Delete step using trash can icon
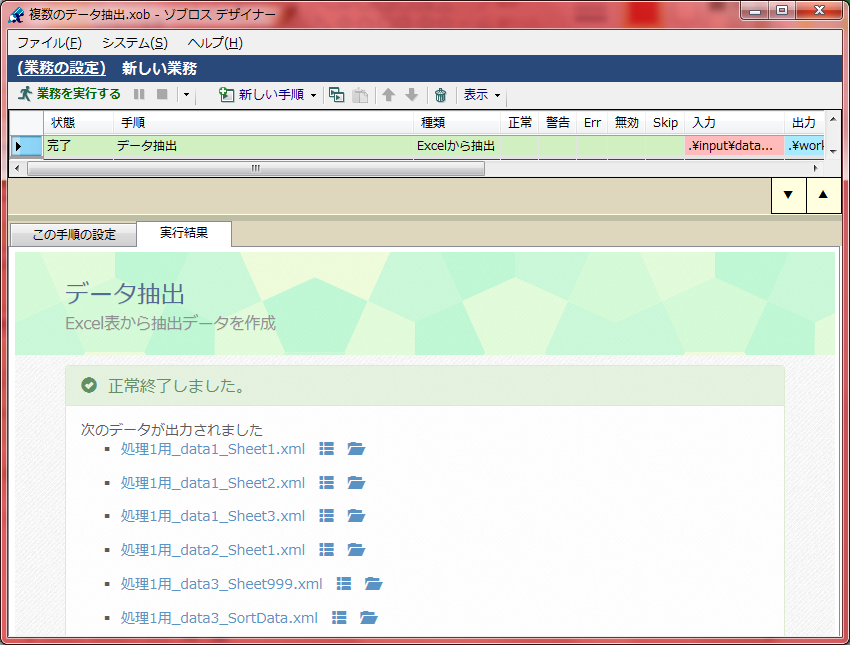Viewport: 850px width, 645px height. pyautogui.click(x=440, y=95)
